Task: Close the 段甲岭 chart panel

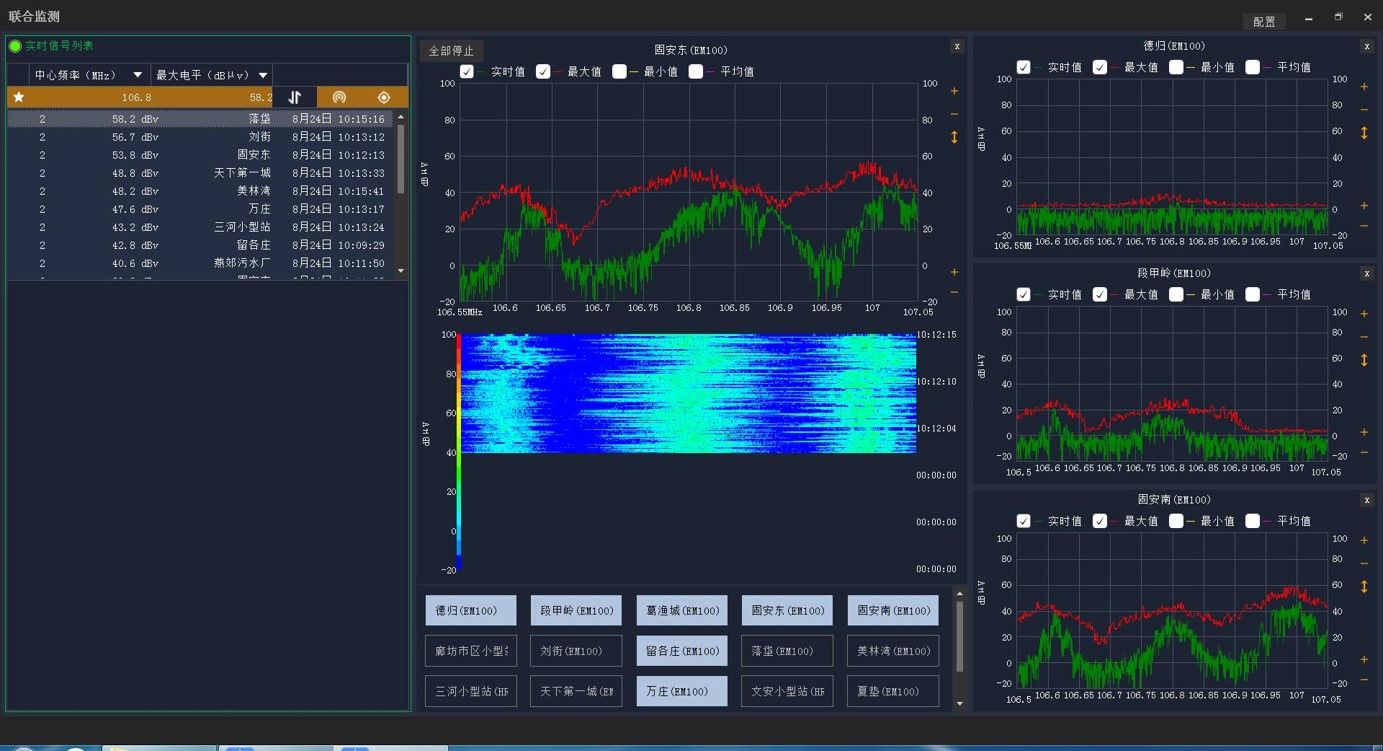Action: (x=1367, y=273)
